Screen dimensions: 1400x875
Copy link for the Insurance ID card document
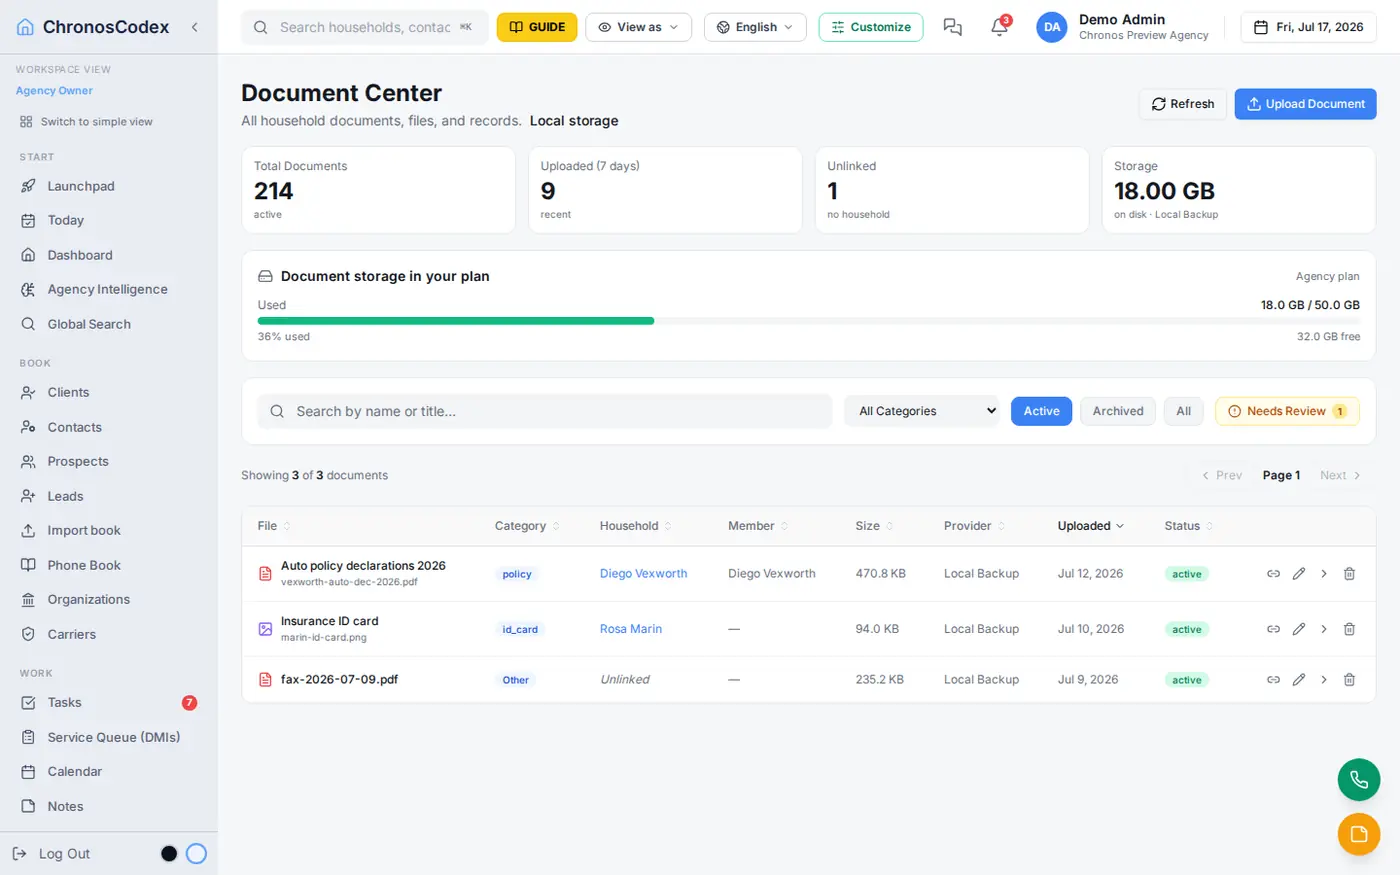click(x=1273, y=629)
